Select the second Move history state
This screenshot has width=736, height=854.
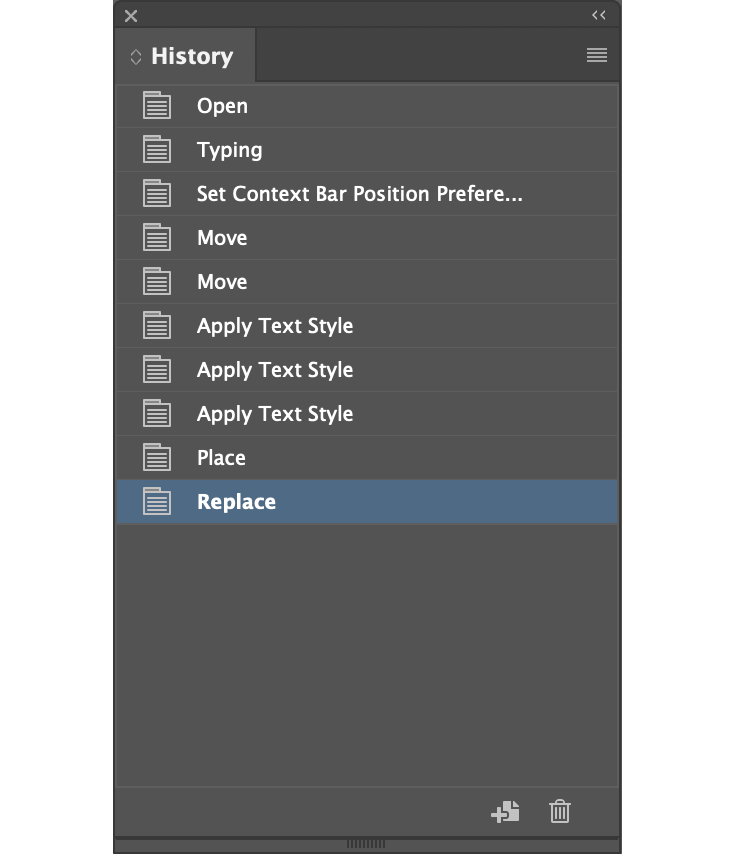coord(222,282)
